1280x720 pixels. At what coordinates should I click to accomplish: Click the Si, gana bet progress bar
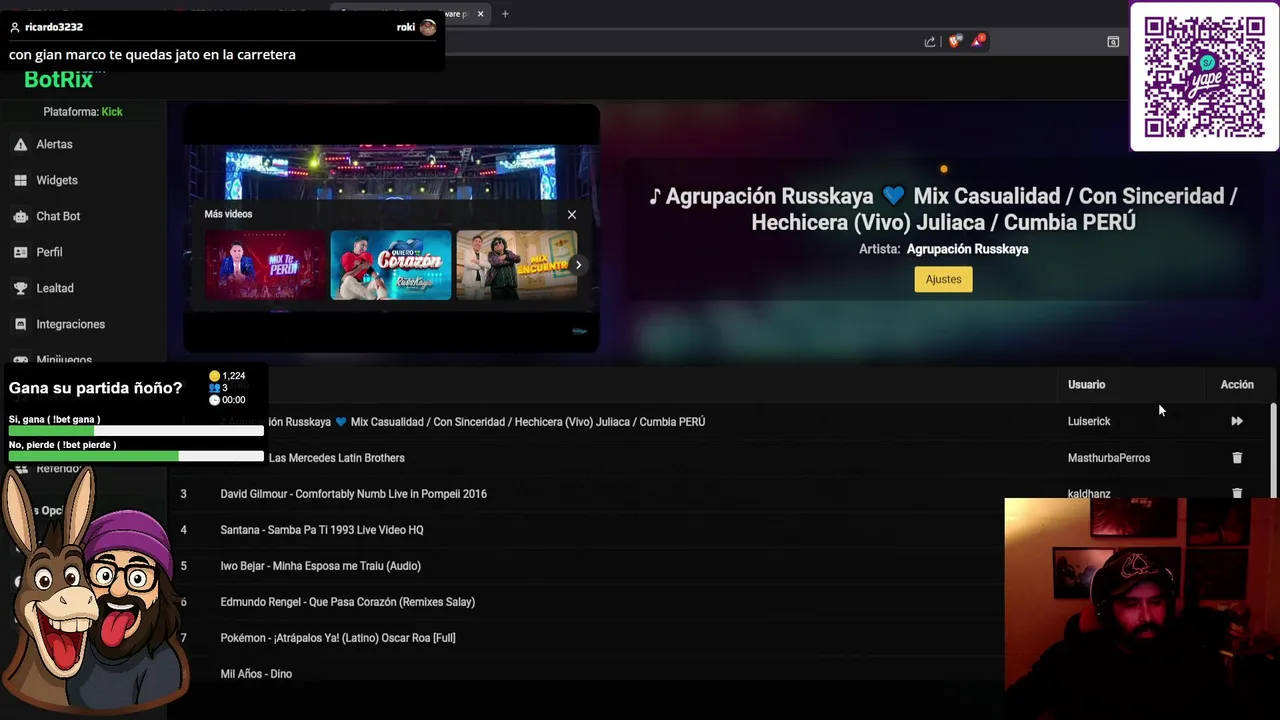pos(136,431)
